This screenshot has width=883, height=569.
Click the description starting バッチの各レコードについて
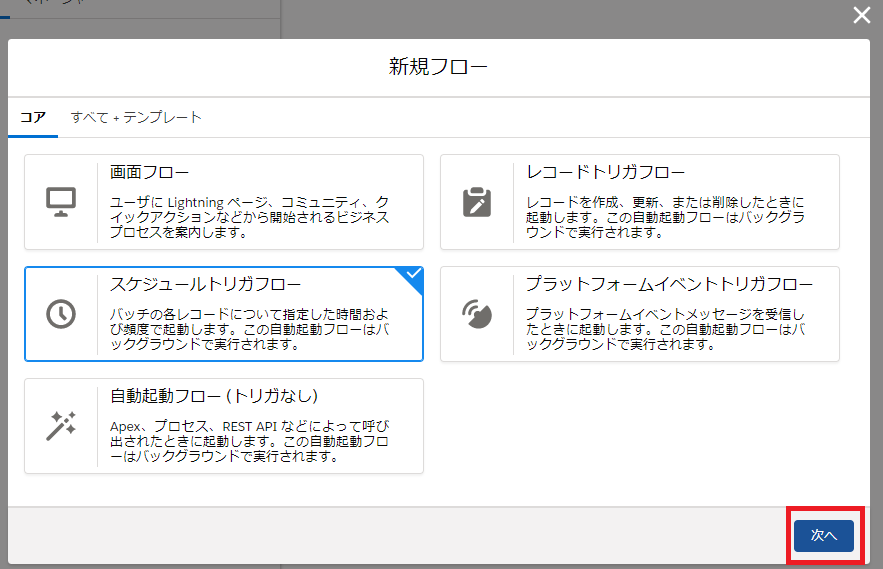coord(249,329)
